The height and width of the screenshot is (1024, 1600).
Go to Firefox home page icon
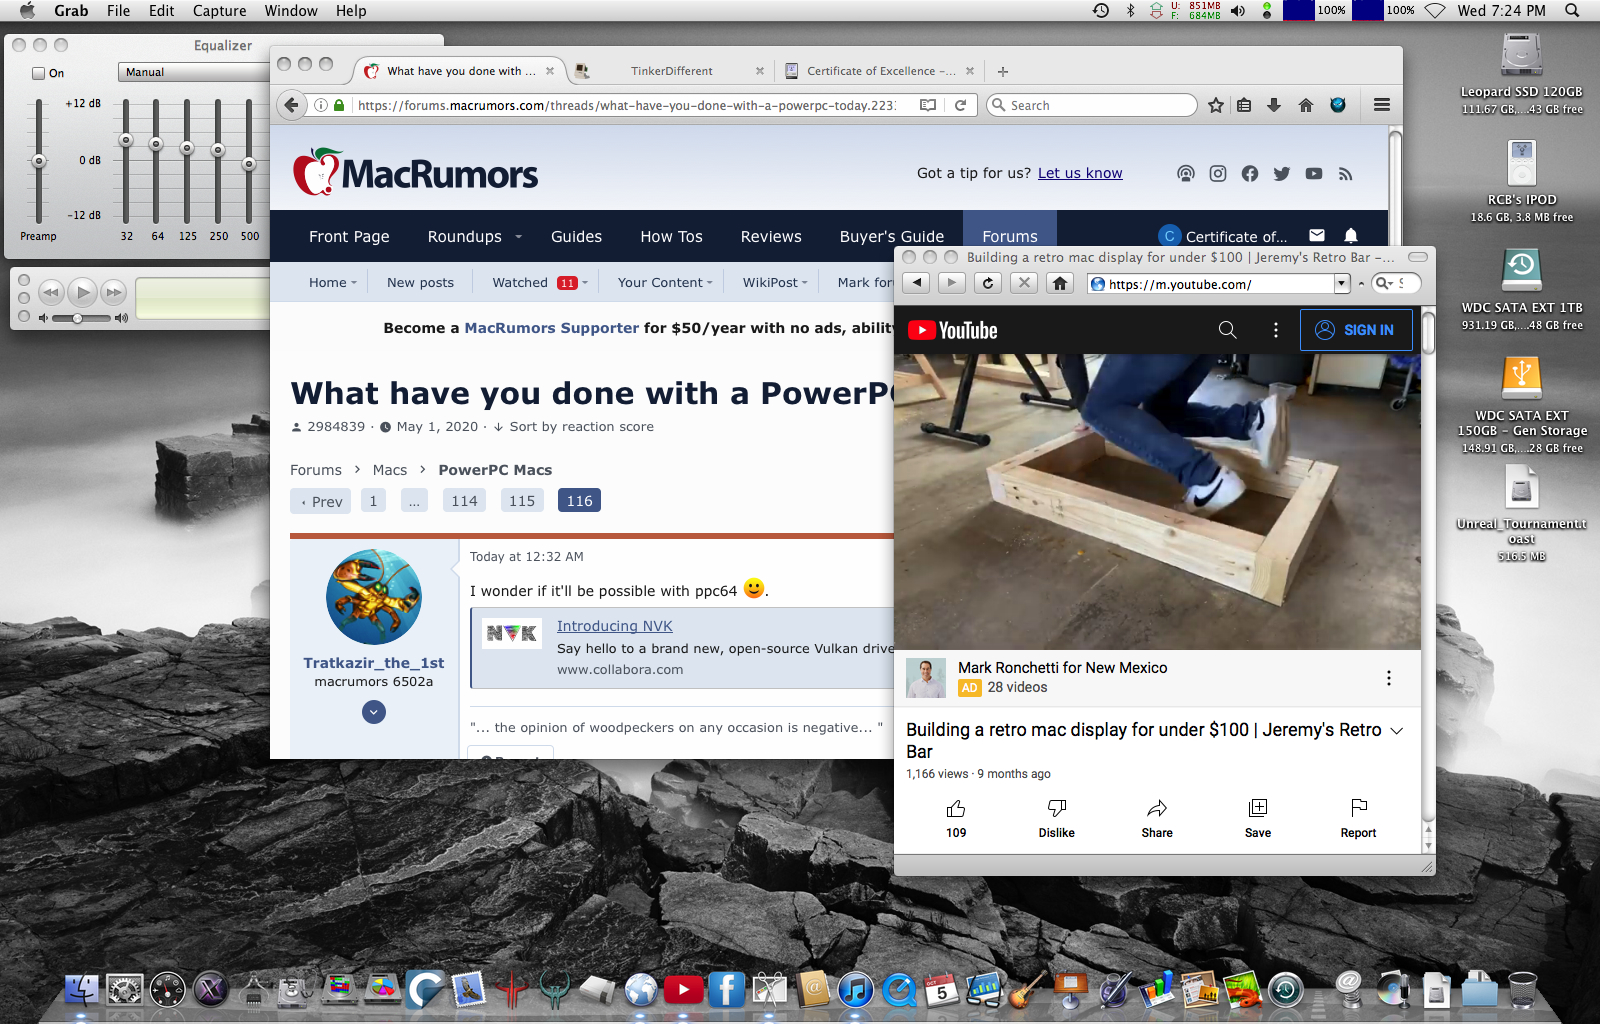click(1306, 105)
